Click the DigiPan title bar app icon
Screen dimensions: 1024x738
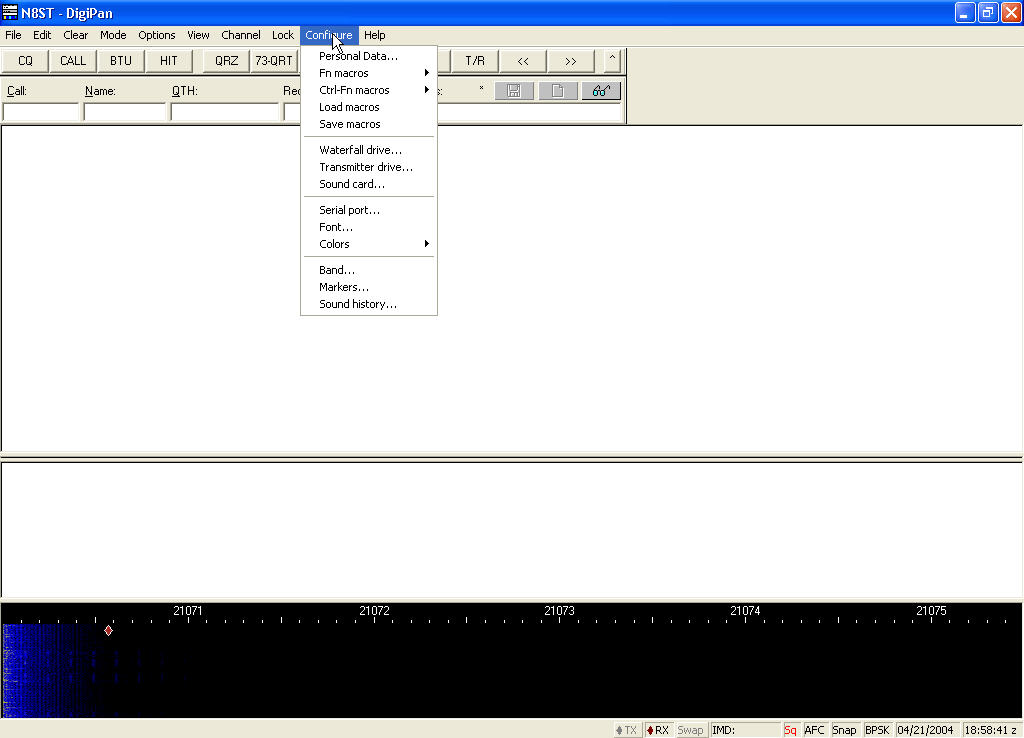coord(10,12)
